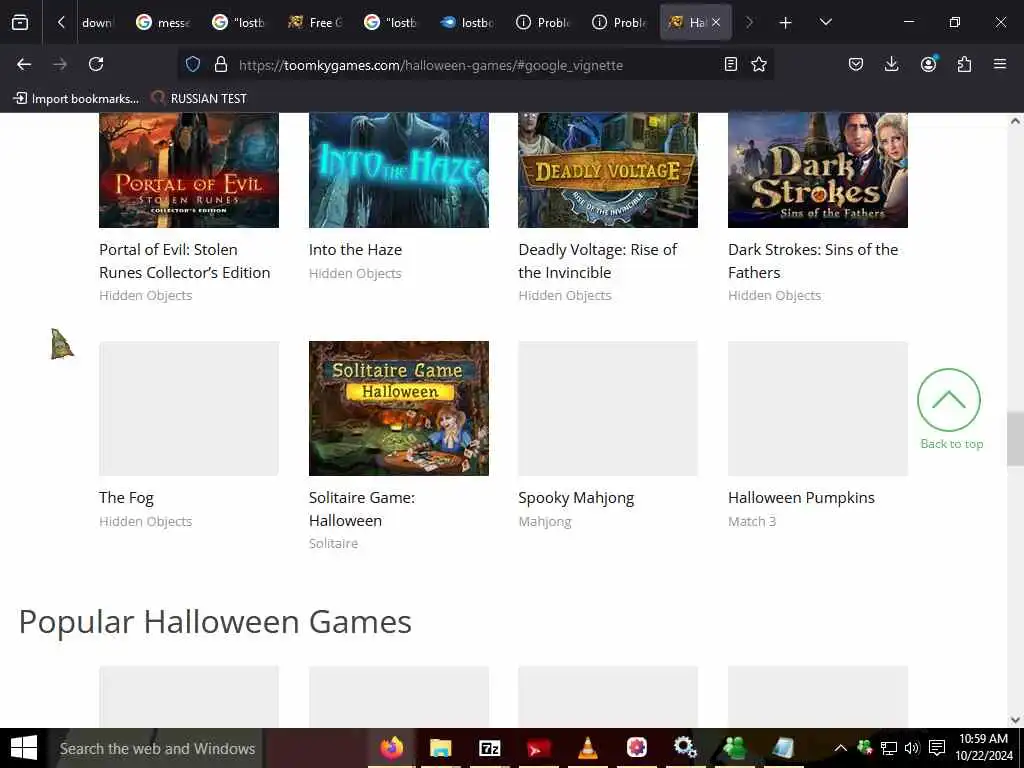The width and height of the screenshot is (1024, 768).
Task: Show hidden system tray icons
Action: (840, 748)
